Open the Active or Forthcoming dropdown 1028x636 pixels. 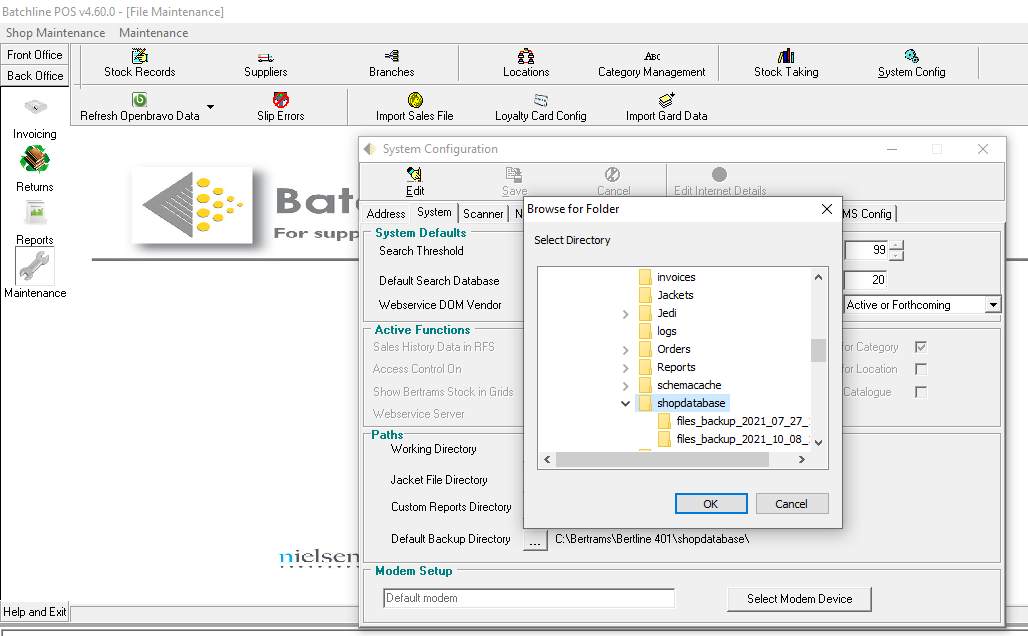[x=993, y=305]
